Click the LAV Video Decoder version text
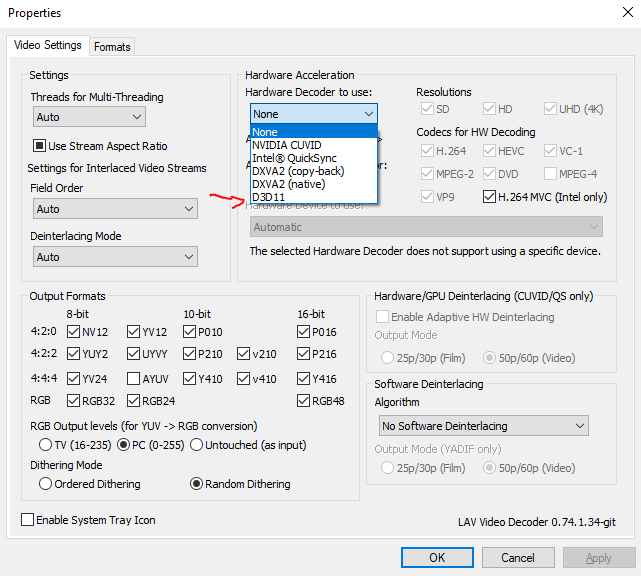The image size is (641, 576). [537, 522]
